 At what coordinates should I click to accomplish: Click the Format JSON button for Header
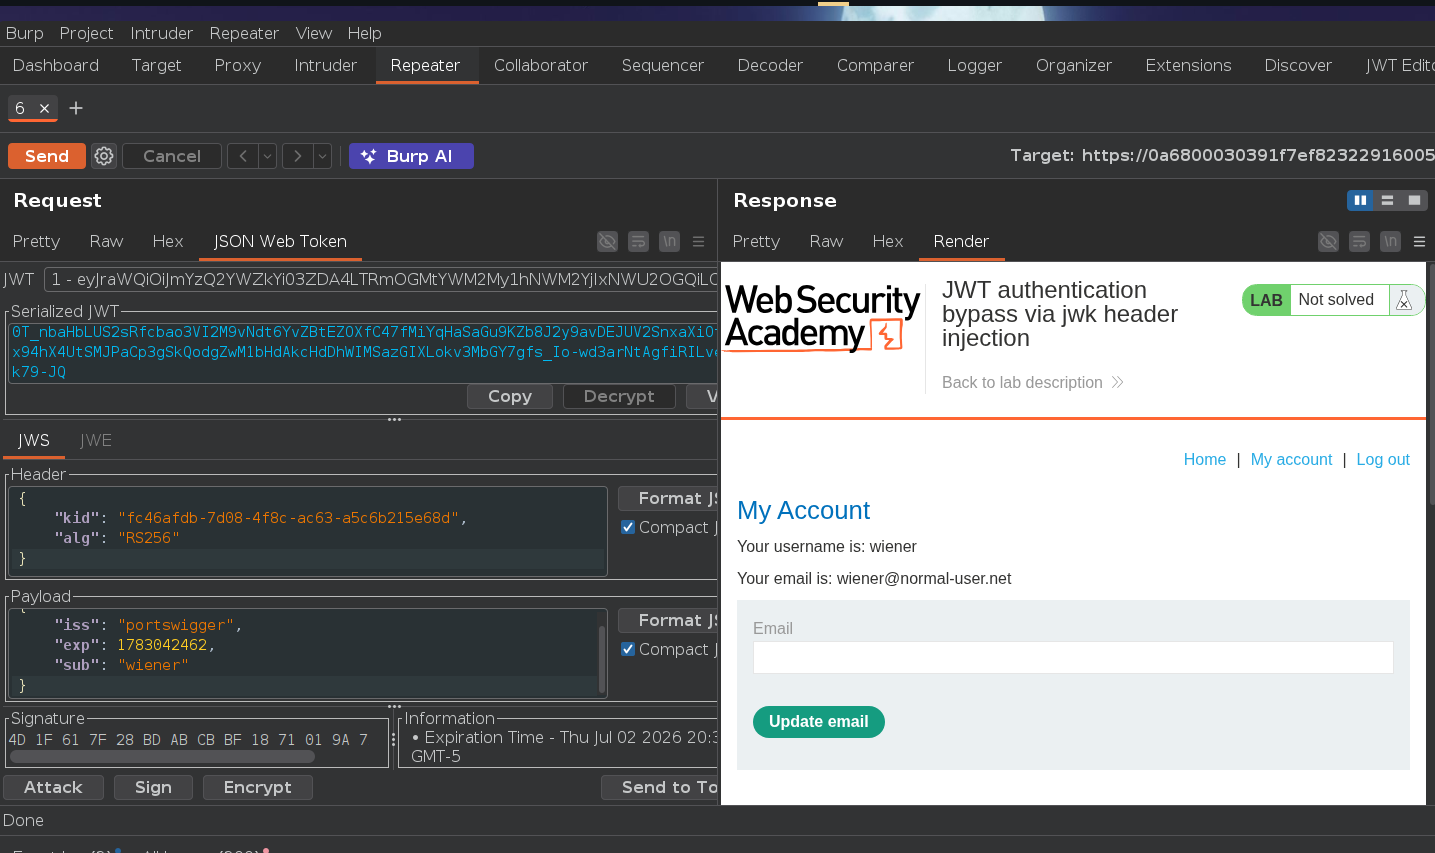(668, 498)
